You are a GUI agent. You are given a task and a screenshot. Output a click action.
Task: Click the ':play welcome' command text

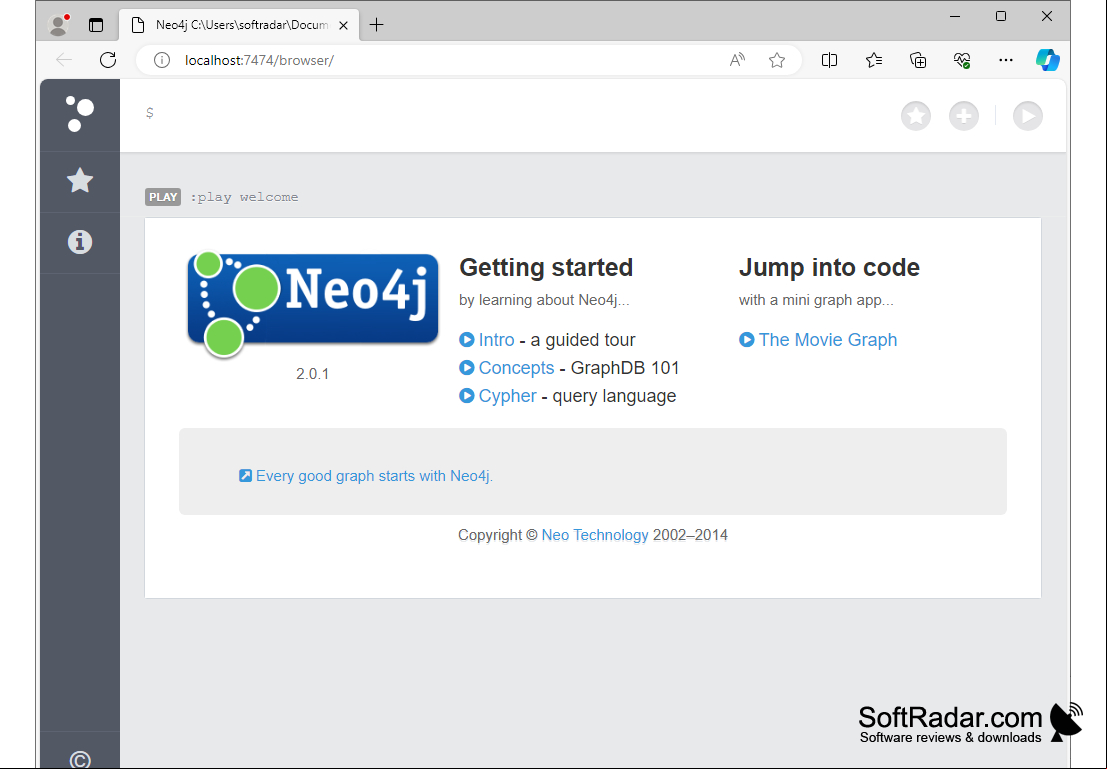pyautogui.click(x=244, y=197)
